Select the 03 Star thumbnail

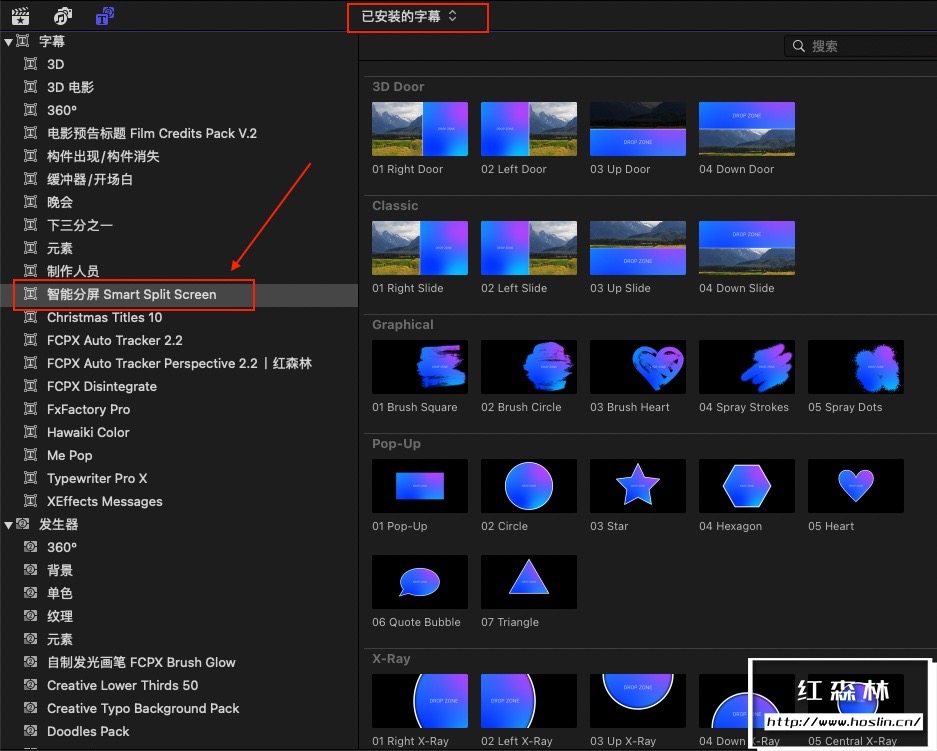coord(638,486)
